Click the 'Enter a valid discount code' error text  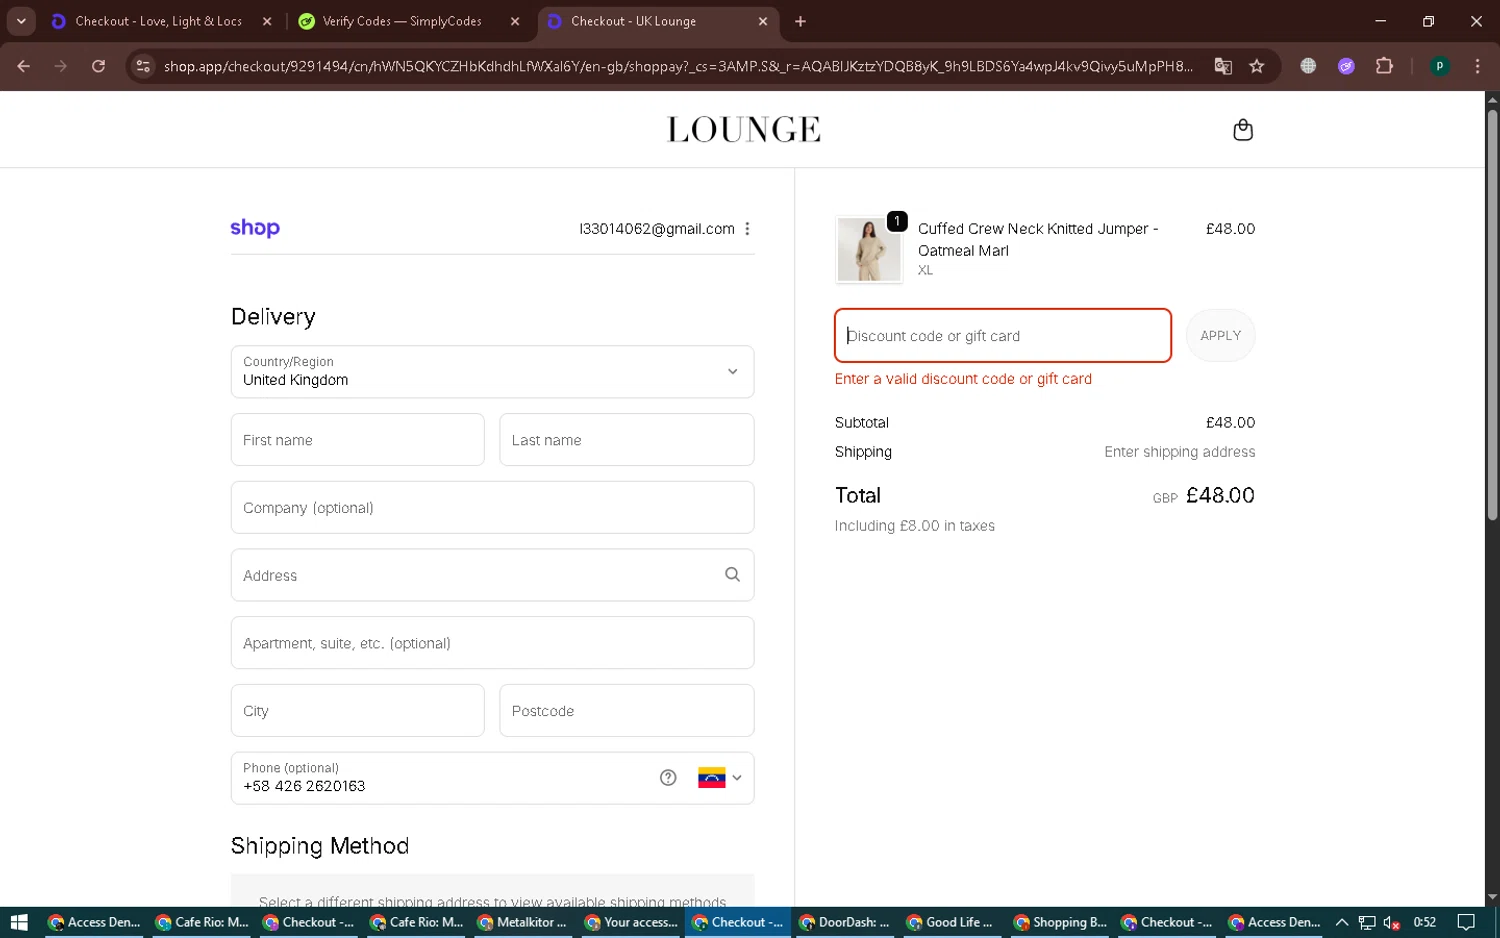tap(963, 379)
